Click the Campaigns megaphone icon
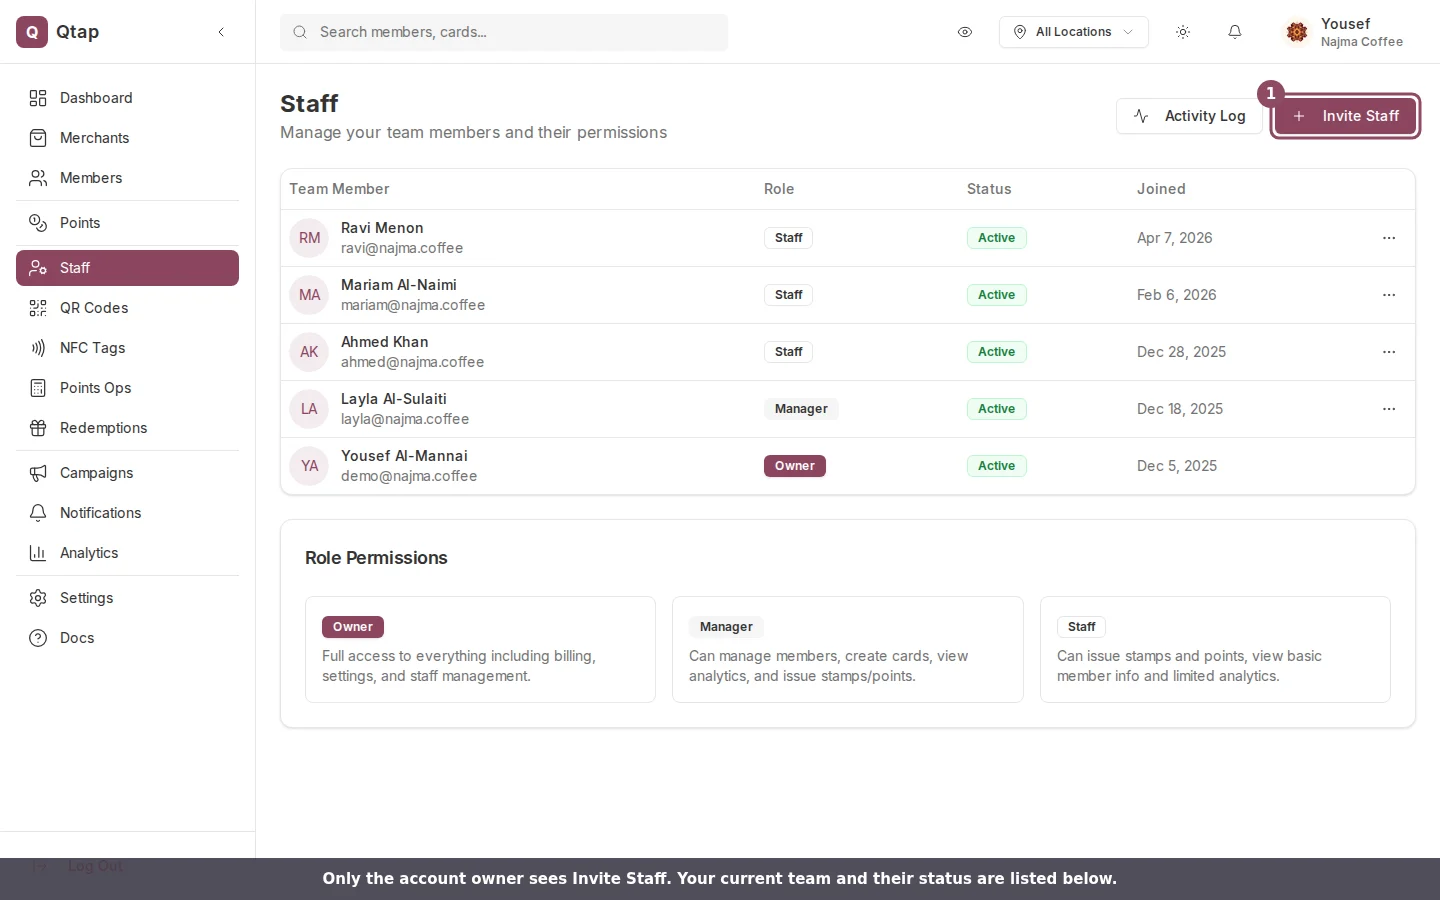Viewport: 1440px width, 900px height. tap(38, 473)
